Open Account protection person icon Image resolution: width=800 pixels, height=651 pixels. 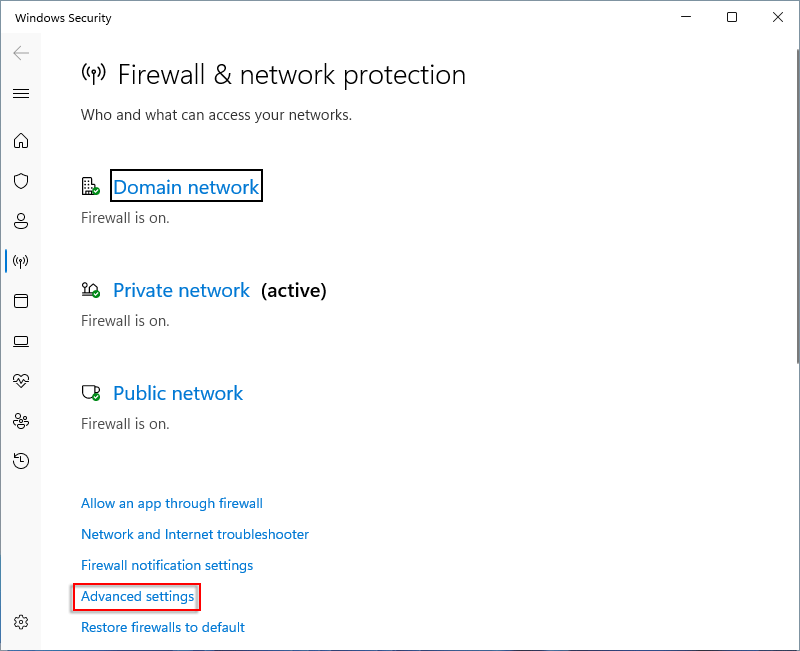[21, 221]
